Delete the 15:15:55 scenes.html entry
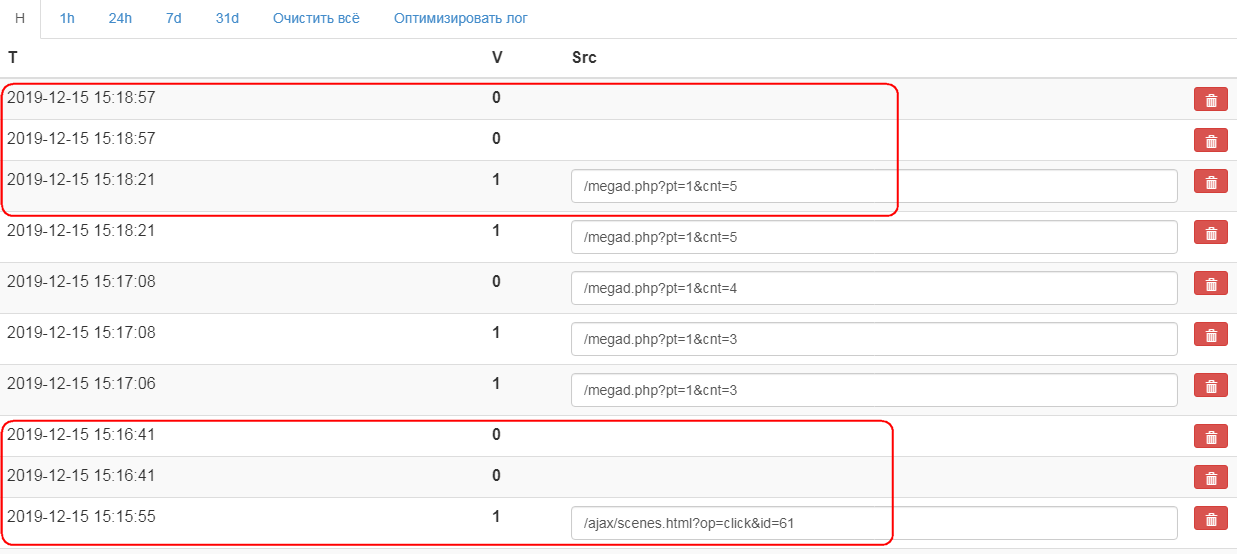 tap(1210, 519)
